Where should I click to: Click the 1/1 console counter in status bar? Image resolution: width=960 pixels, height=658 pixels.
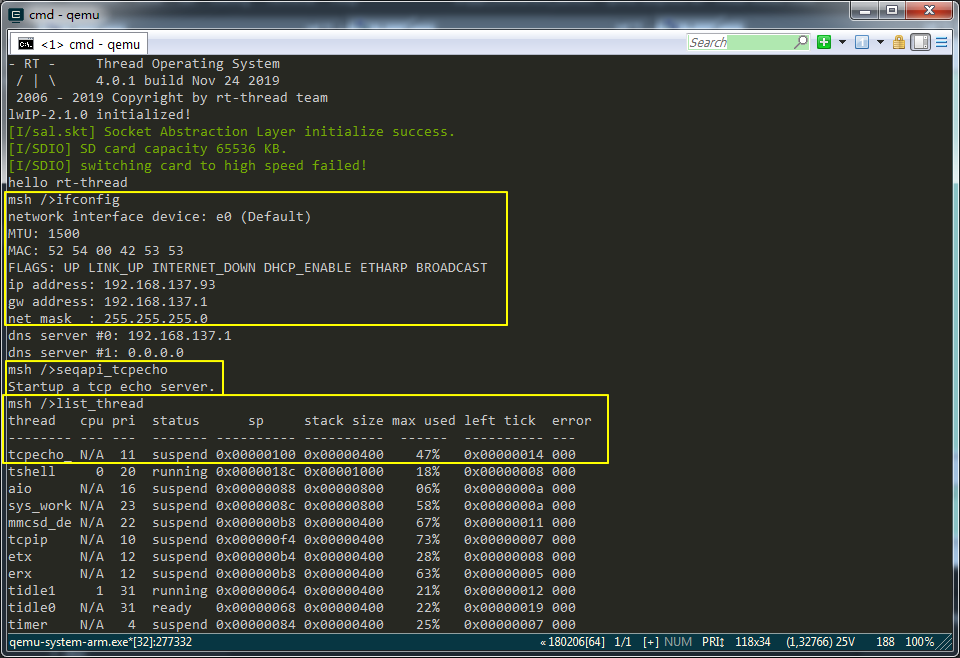pyautogui.click(x=621, y=644)
